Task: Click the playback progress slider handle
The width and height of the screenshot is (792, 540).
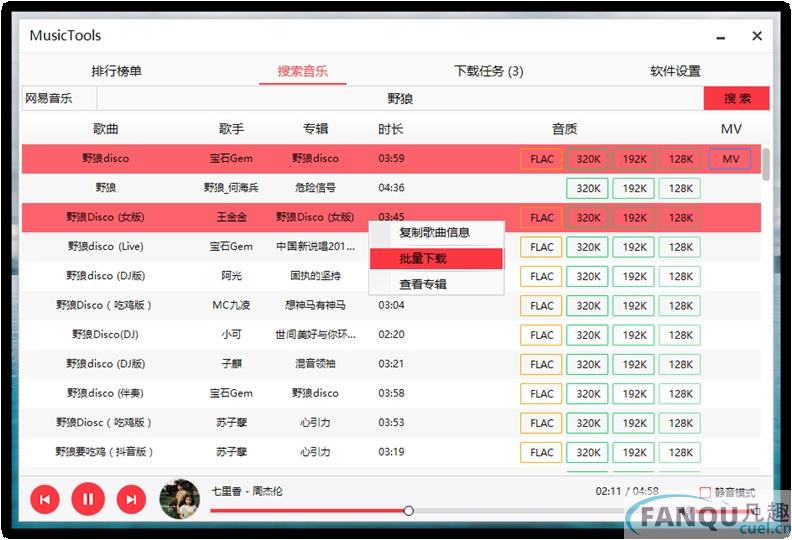Action: coord(408,511)
